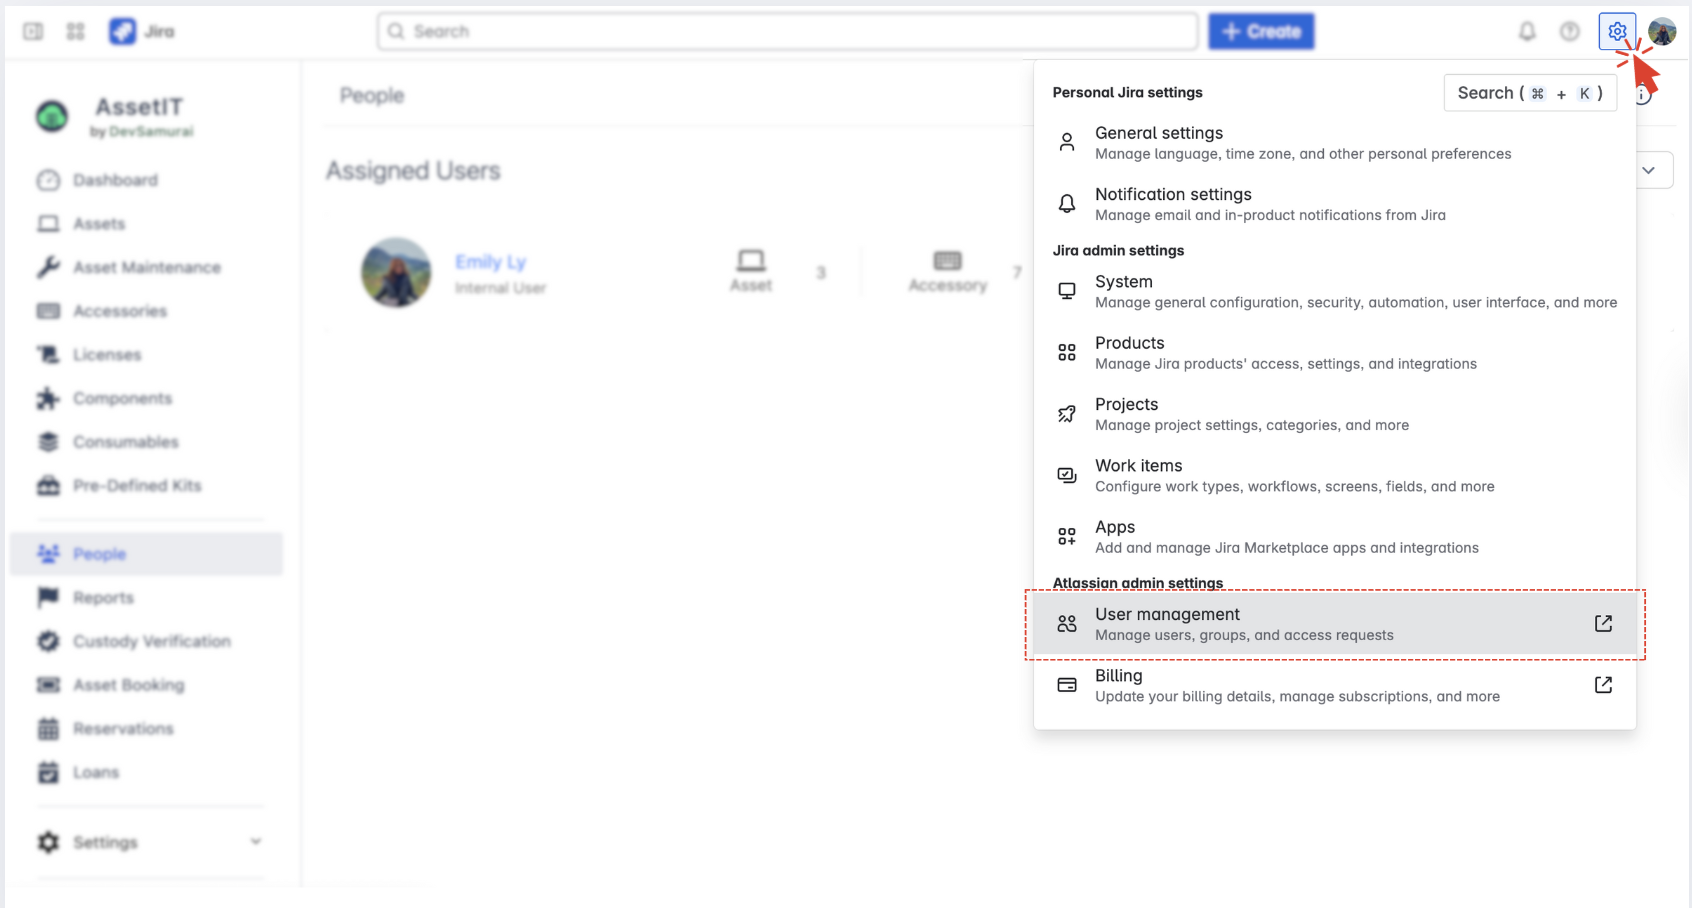Go to Assets in the sidebar
The height and width of the screenshot is (908, 1692).
[x=99, y=224]
